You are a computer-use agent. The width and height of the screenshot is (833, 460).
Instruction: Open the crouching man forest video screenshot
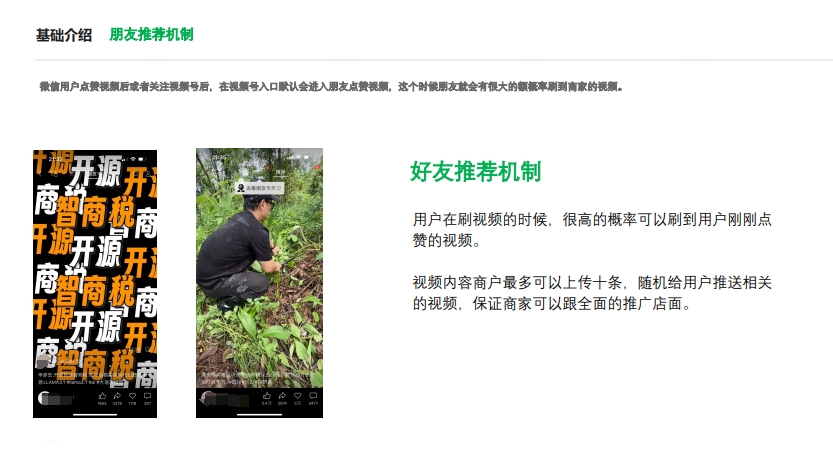pyautogui.click(x=259, y=283)
